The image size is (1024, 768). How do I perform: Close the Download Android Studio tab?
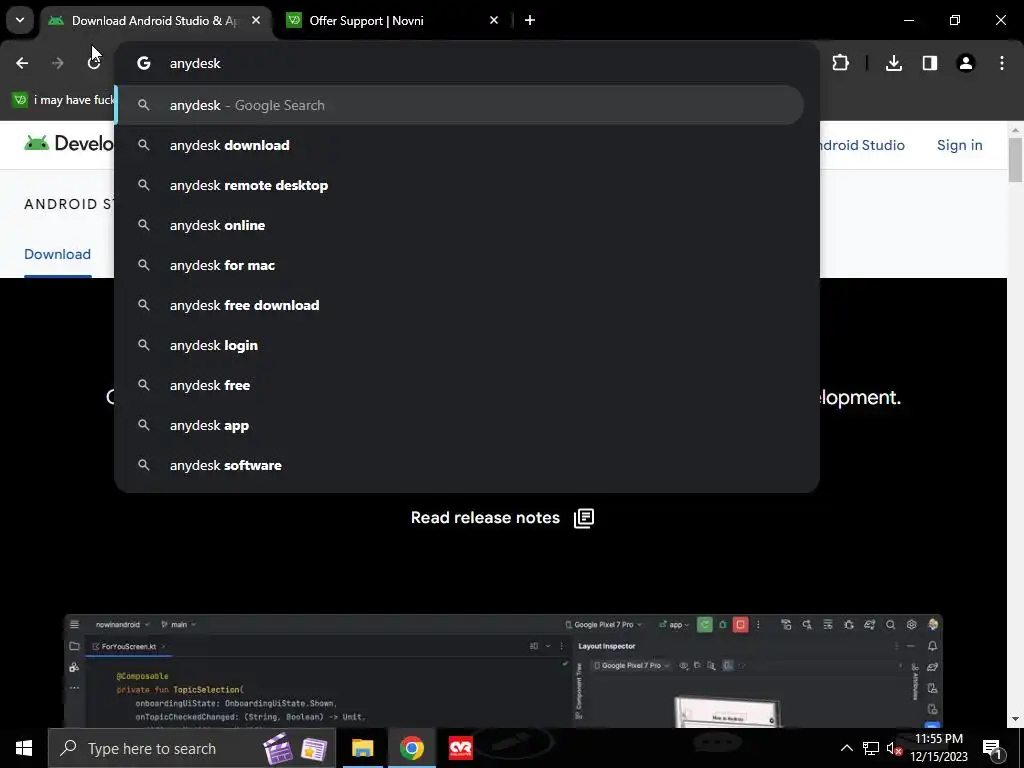256,20
